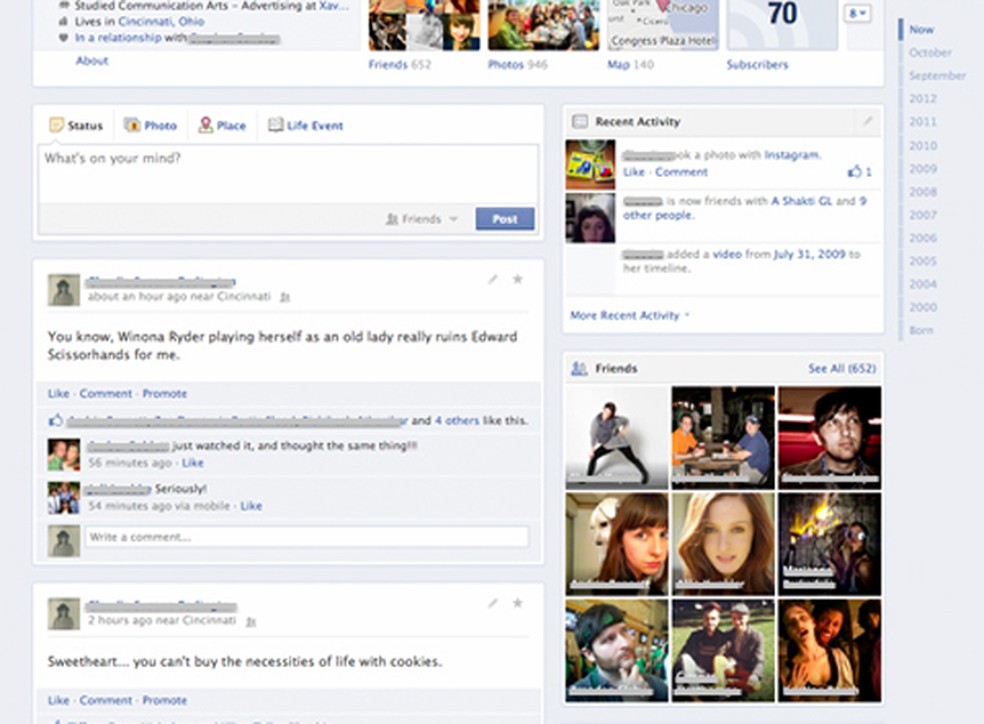The image size is (984, 724).
Task: Open See All (652) friends list
Action: [841, 368]
